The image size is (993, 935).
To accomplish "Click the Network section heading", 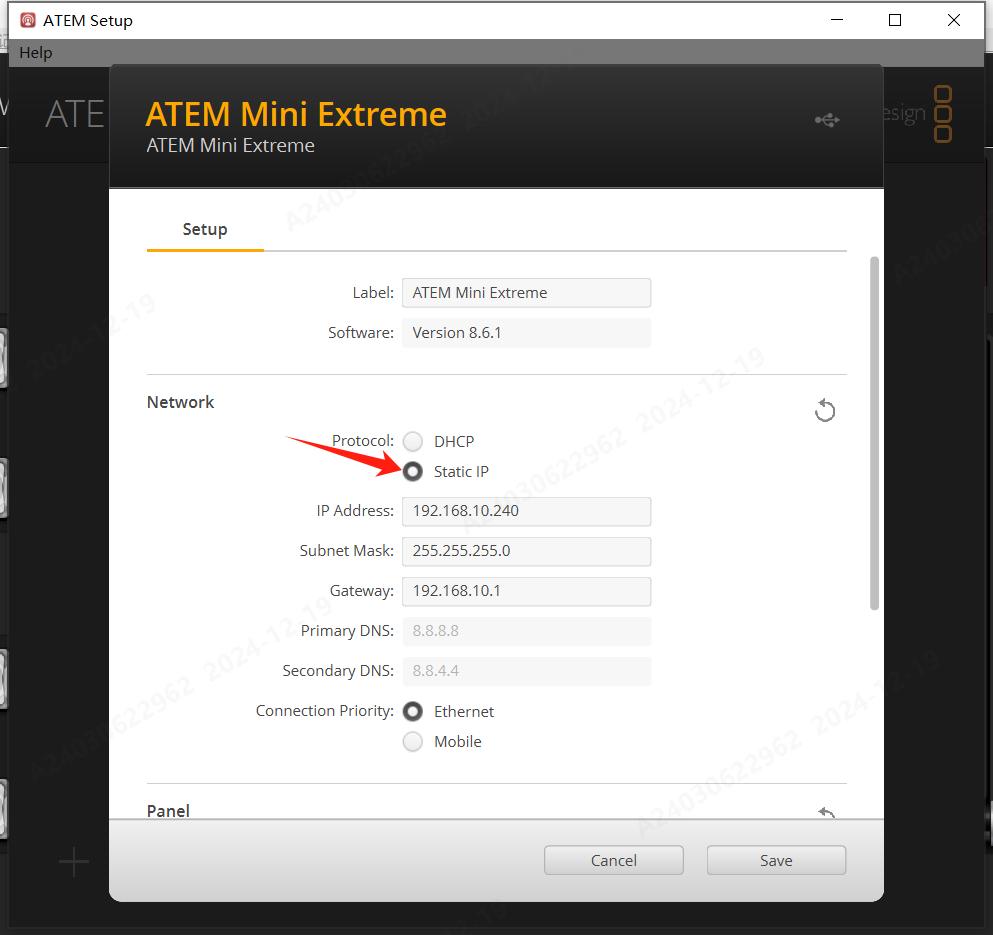I will 180,402.
